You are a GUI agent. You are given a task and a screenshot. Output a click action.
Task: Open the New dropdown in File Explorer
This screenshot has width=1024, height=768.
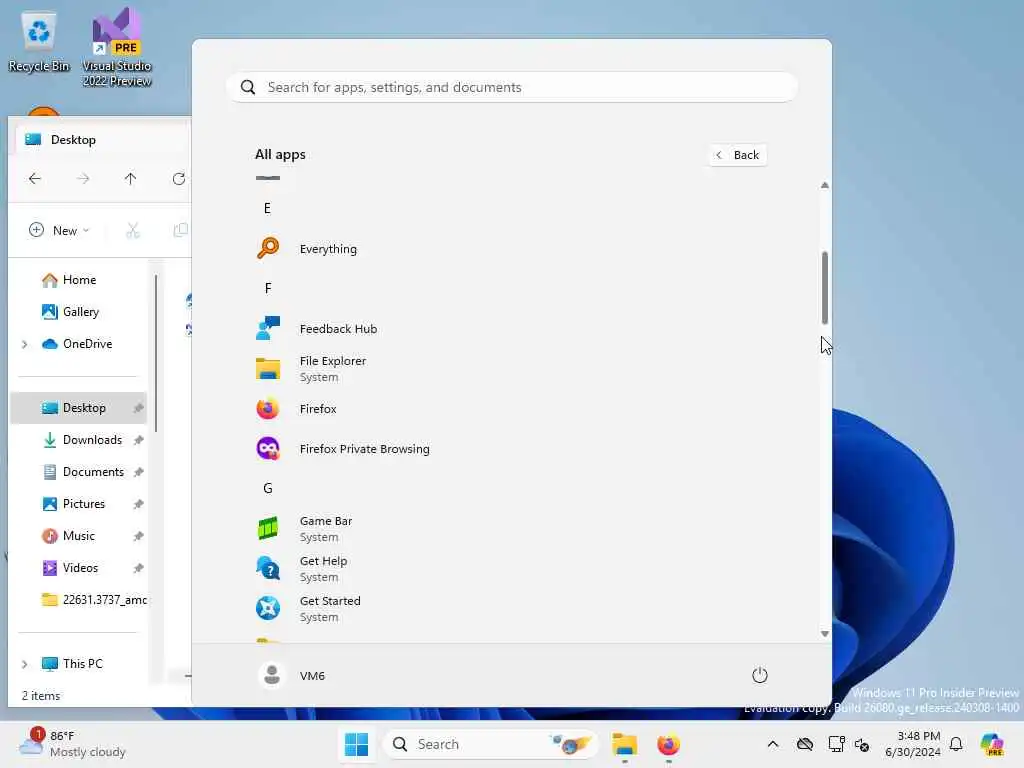59,230
